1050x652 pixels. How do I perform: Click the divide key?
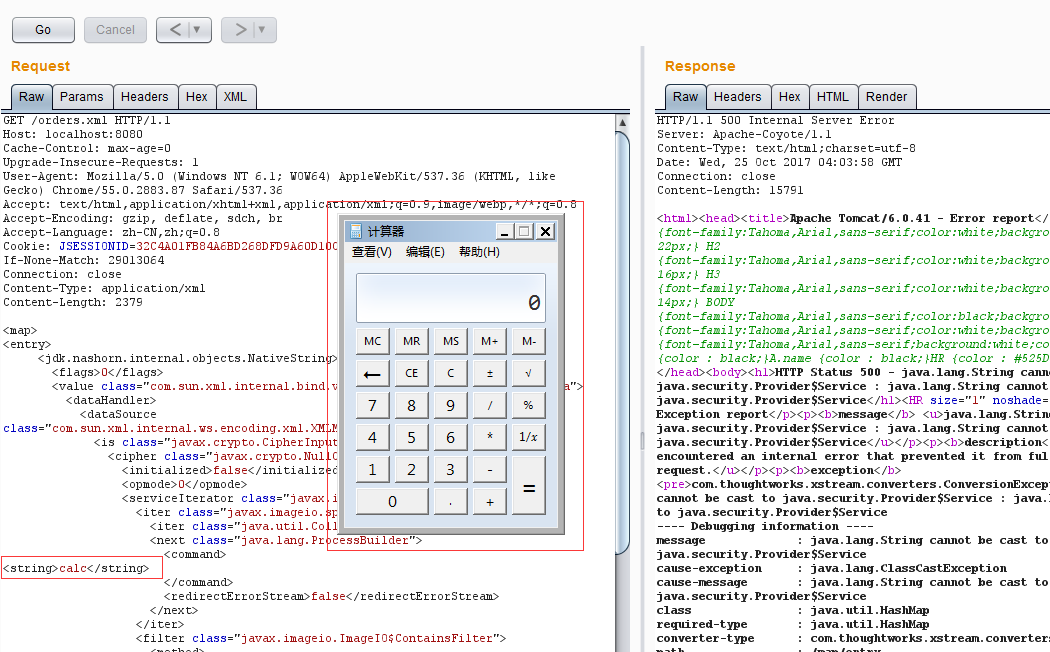(x=490, y=406)
